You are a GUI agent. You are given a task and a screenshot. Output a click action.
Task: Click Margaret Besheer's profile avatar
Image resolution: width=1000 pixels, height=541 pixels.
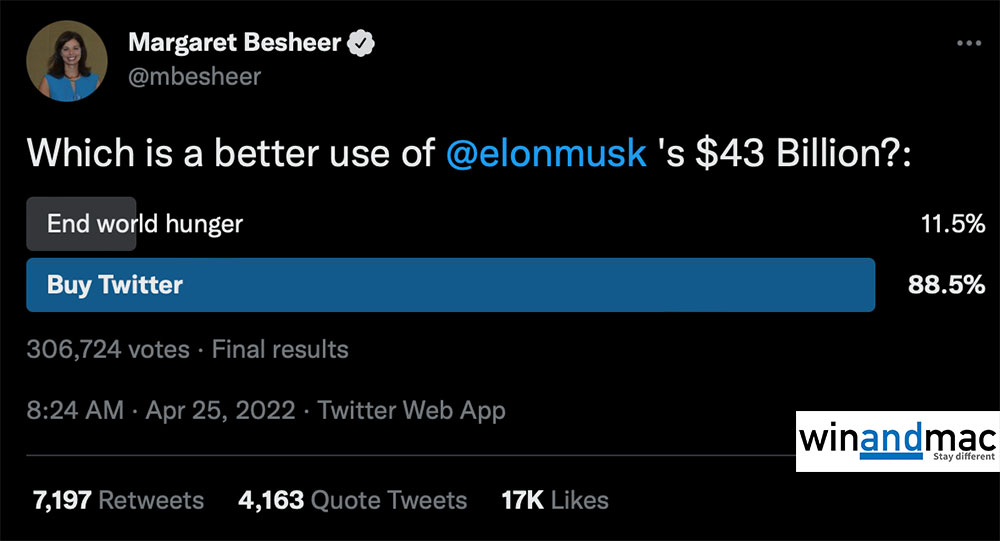coord(67,60)
